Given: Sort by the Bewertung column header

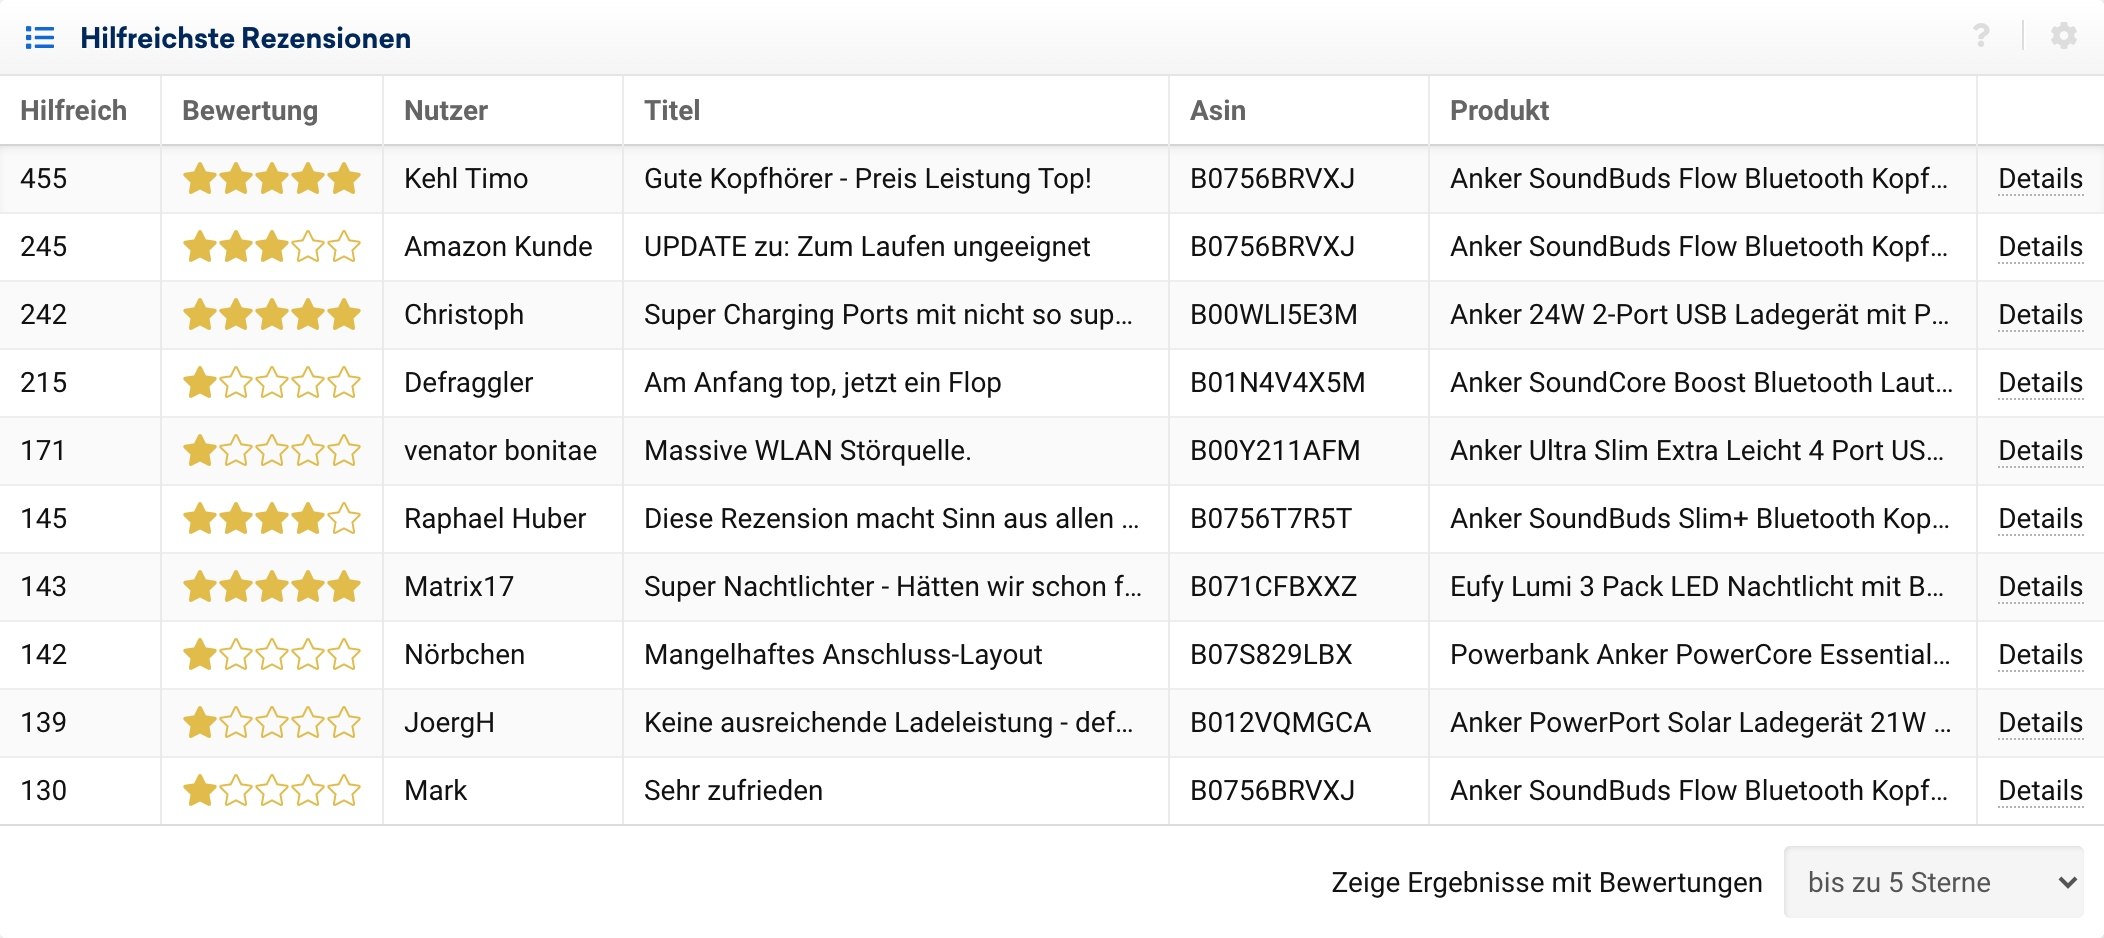Looking at the screenshot, I should 250,110.
